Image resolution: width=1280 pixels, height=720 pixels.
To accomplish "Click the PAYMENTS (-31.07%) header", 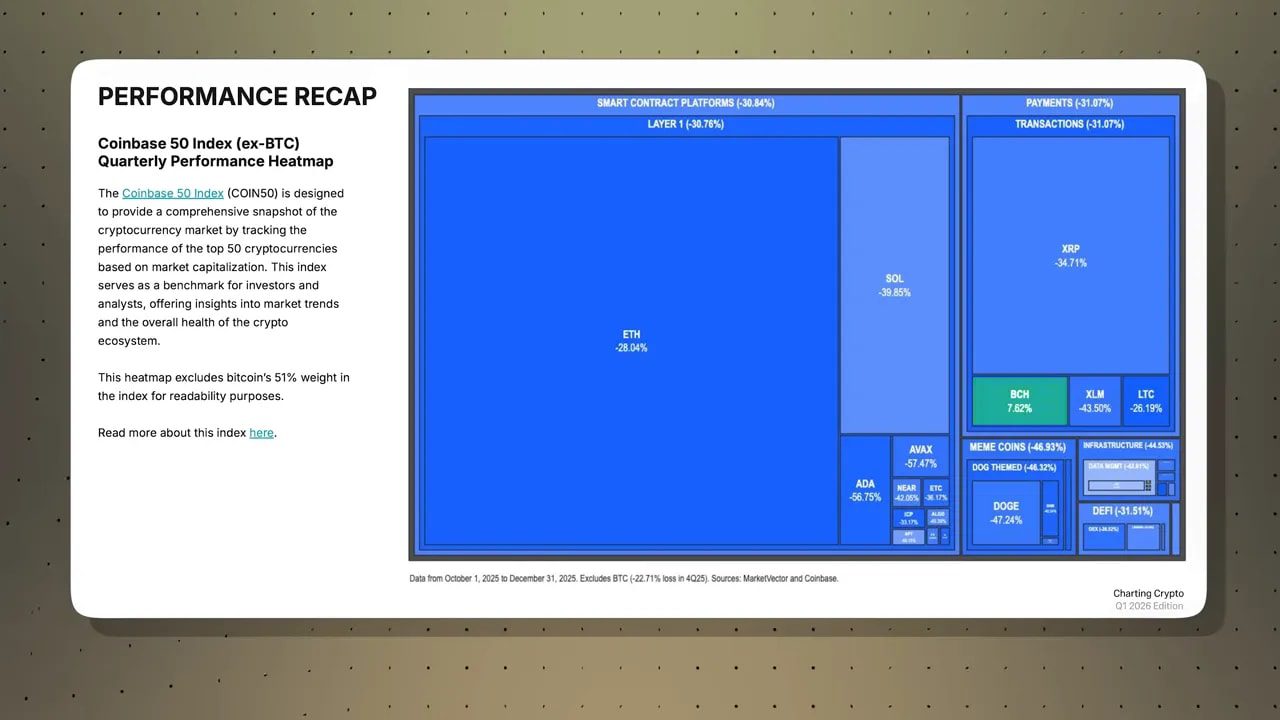I will (1070, 102).
